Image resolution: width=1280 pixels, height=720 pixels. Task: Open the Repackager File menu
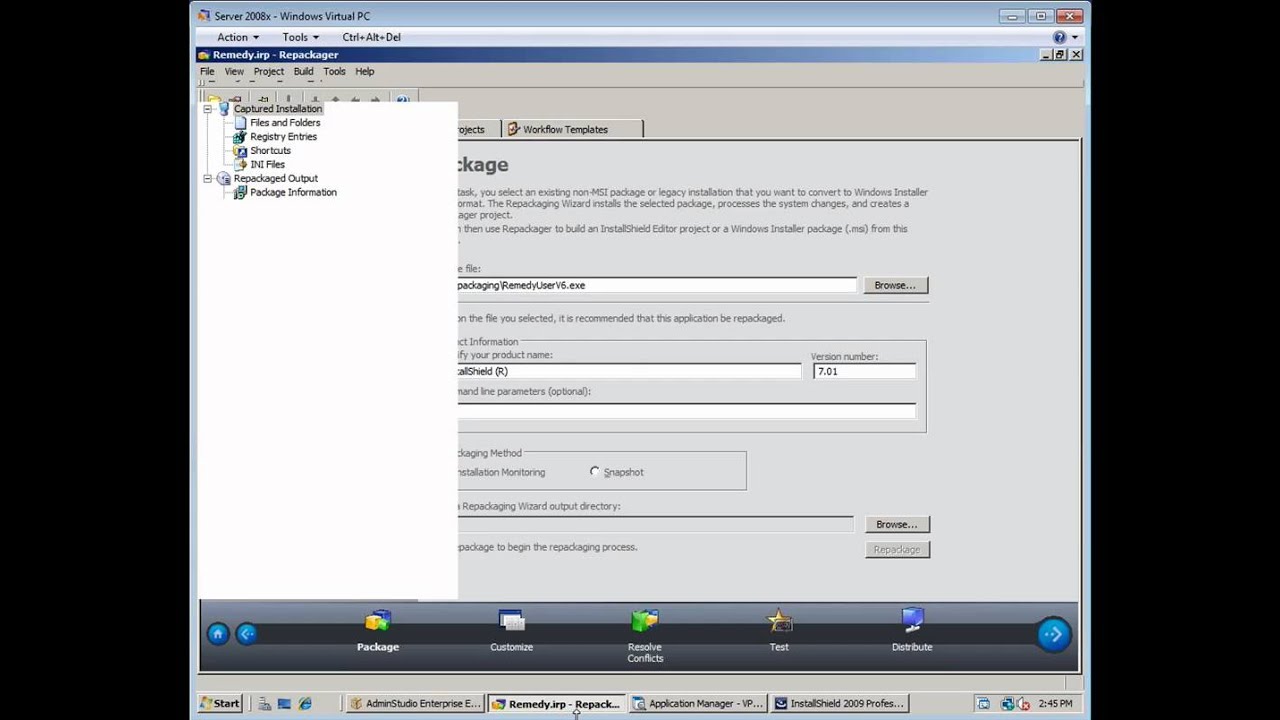207,72
